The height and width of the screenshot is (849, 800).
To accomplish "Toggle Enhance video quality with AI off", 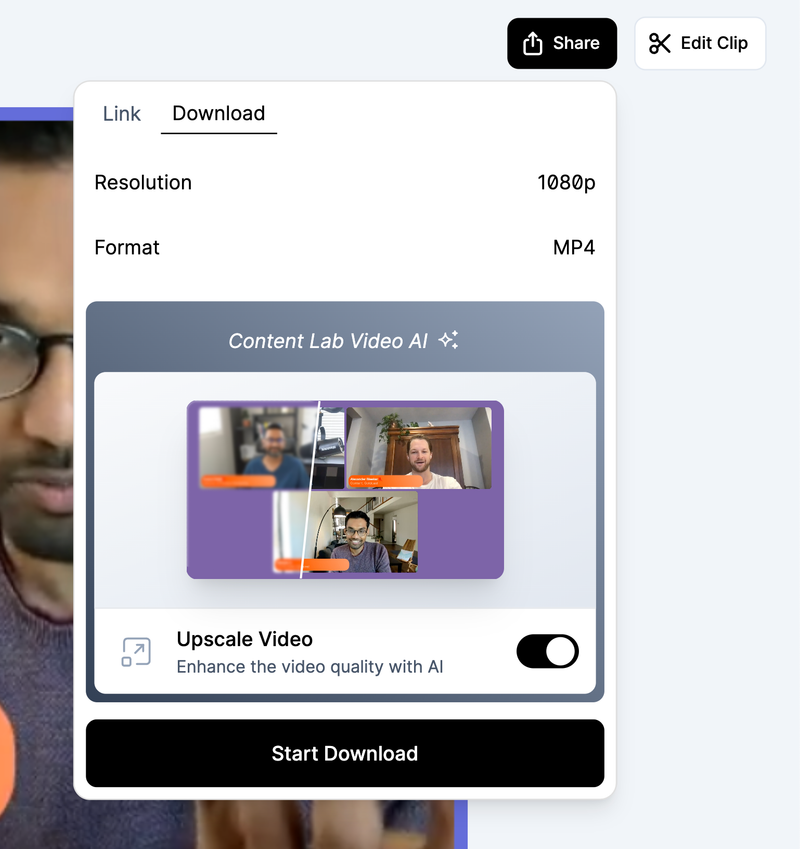I will (x=547, y=651).
